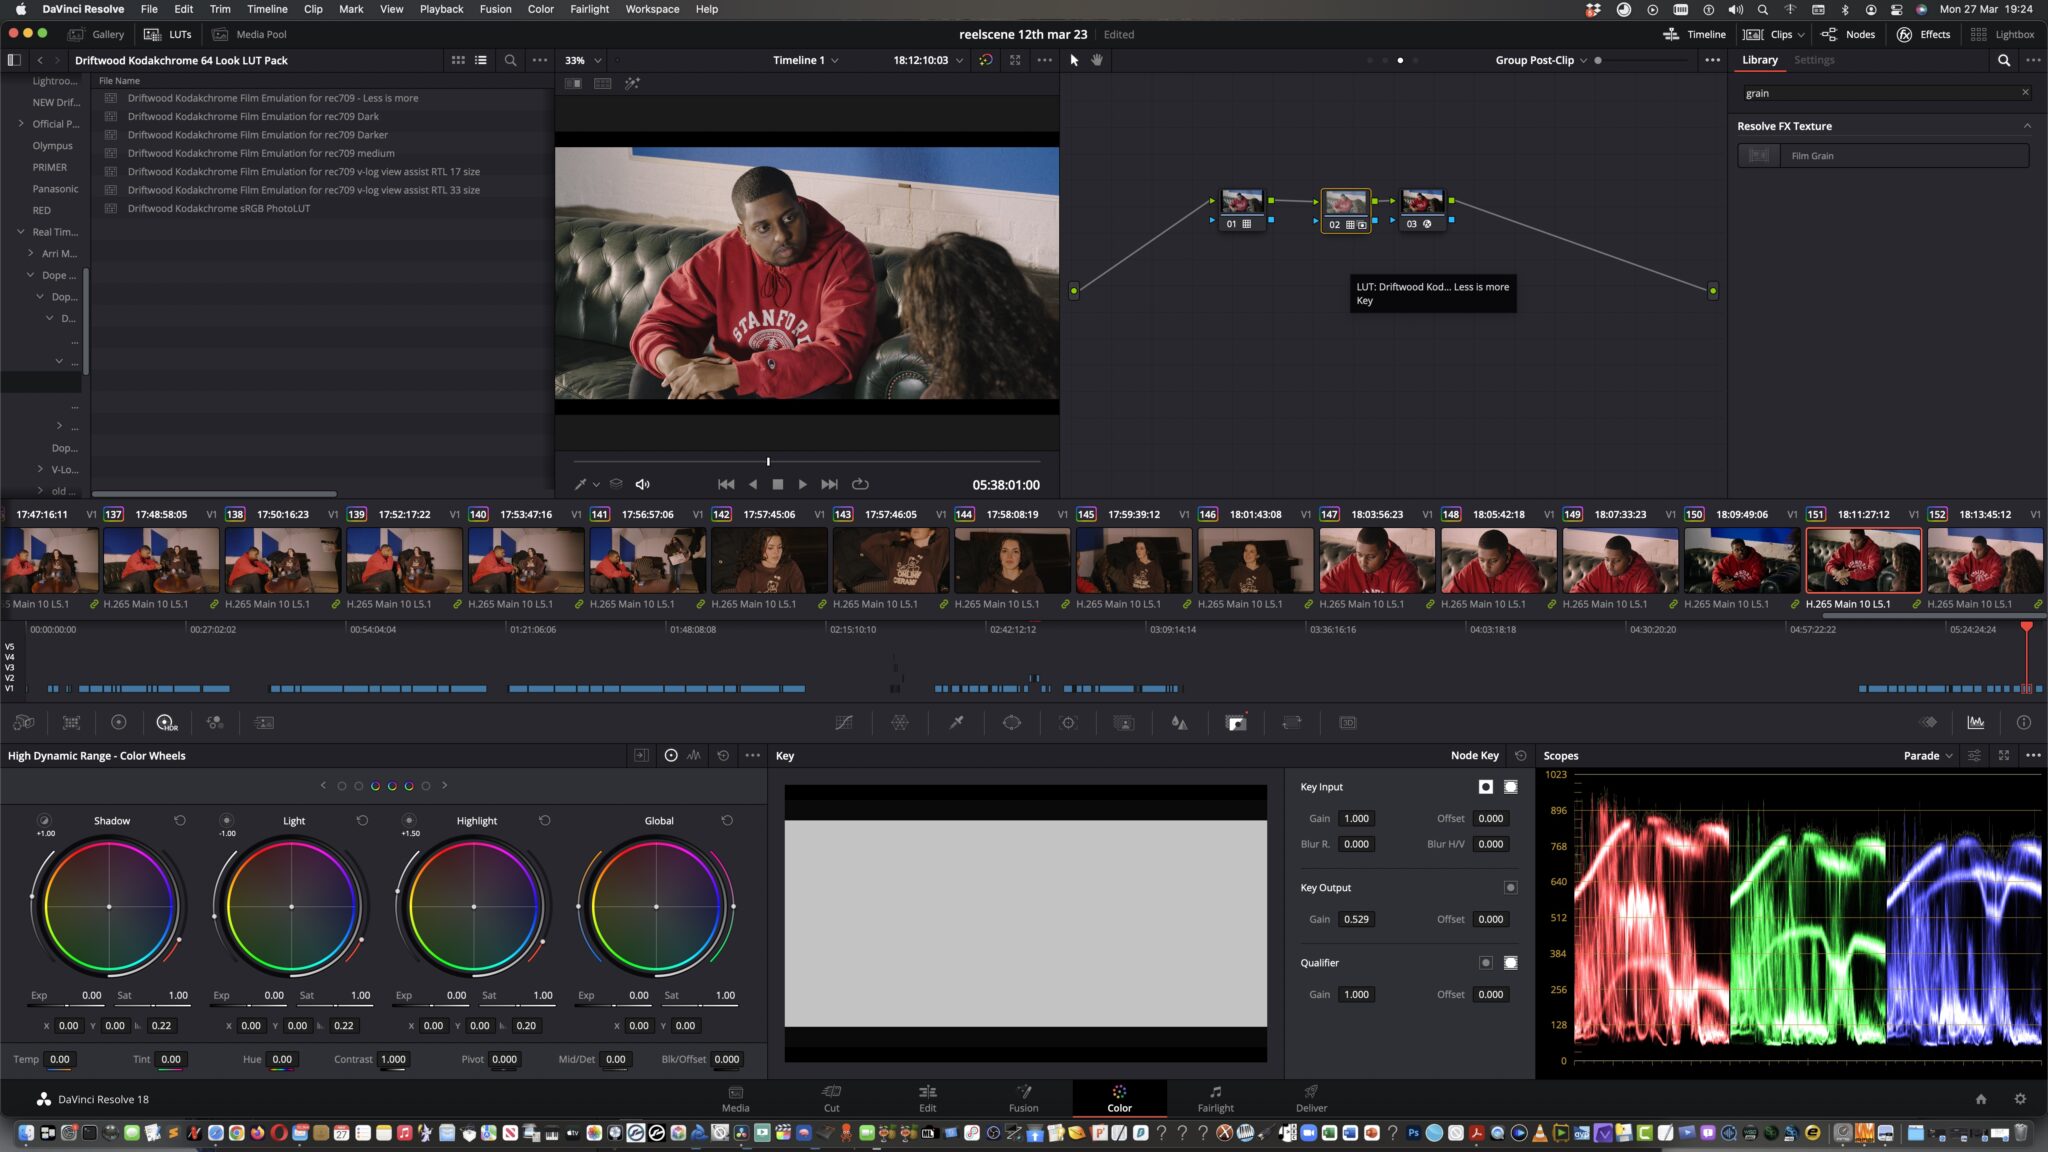The height and width of the screenshot is (1152, 2048).
Task: Open the Color menu in the menu bar
Action: (540, 9)
